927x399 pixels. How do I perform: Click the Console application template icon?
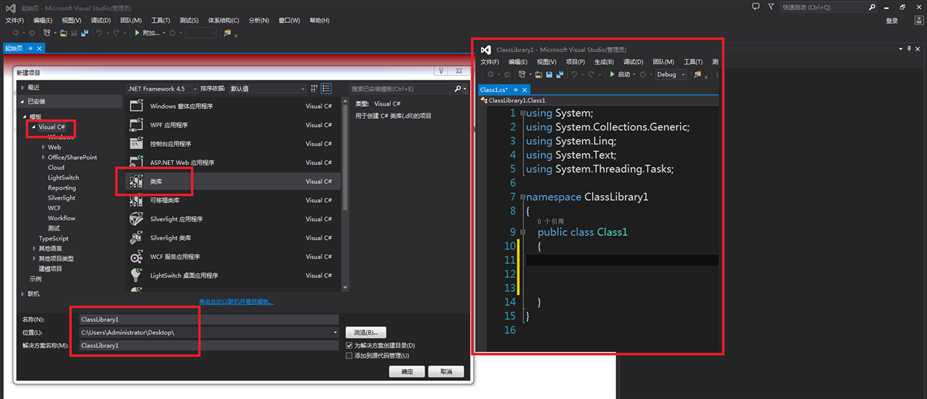coord(136,144)
